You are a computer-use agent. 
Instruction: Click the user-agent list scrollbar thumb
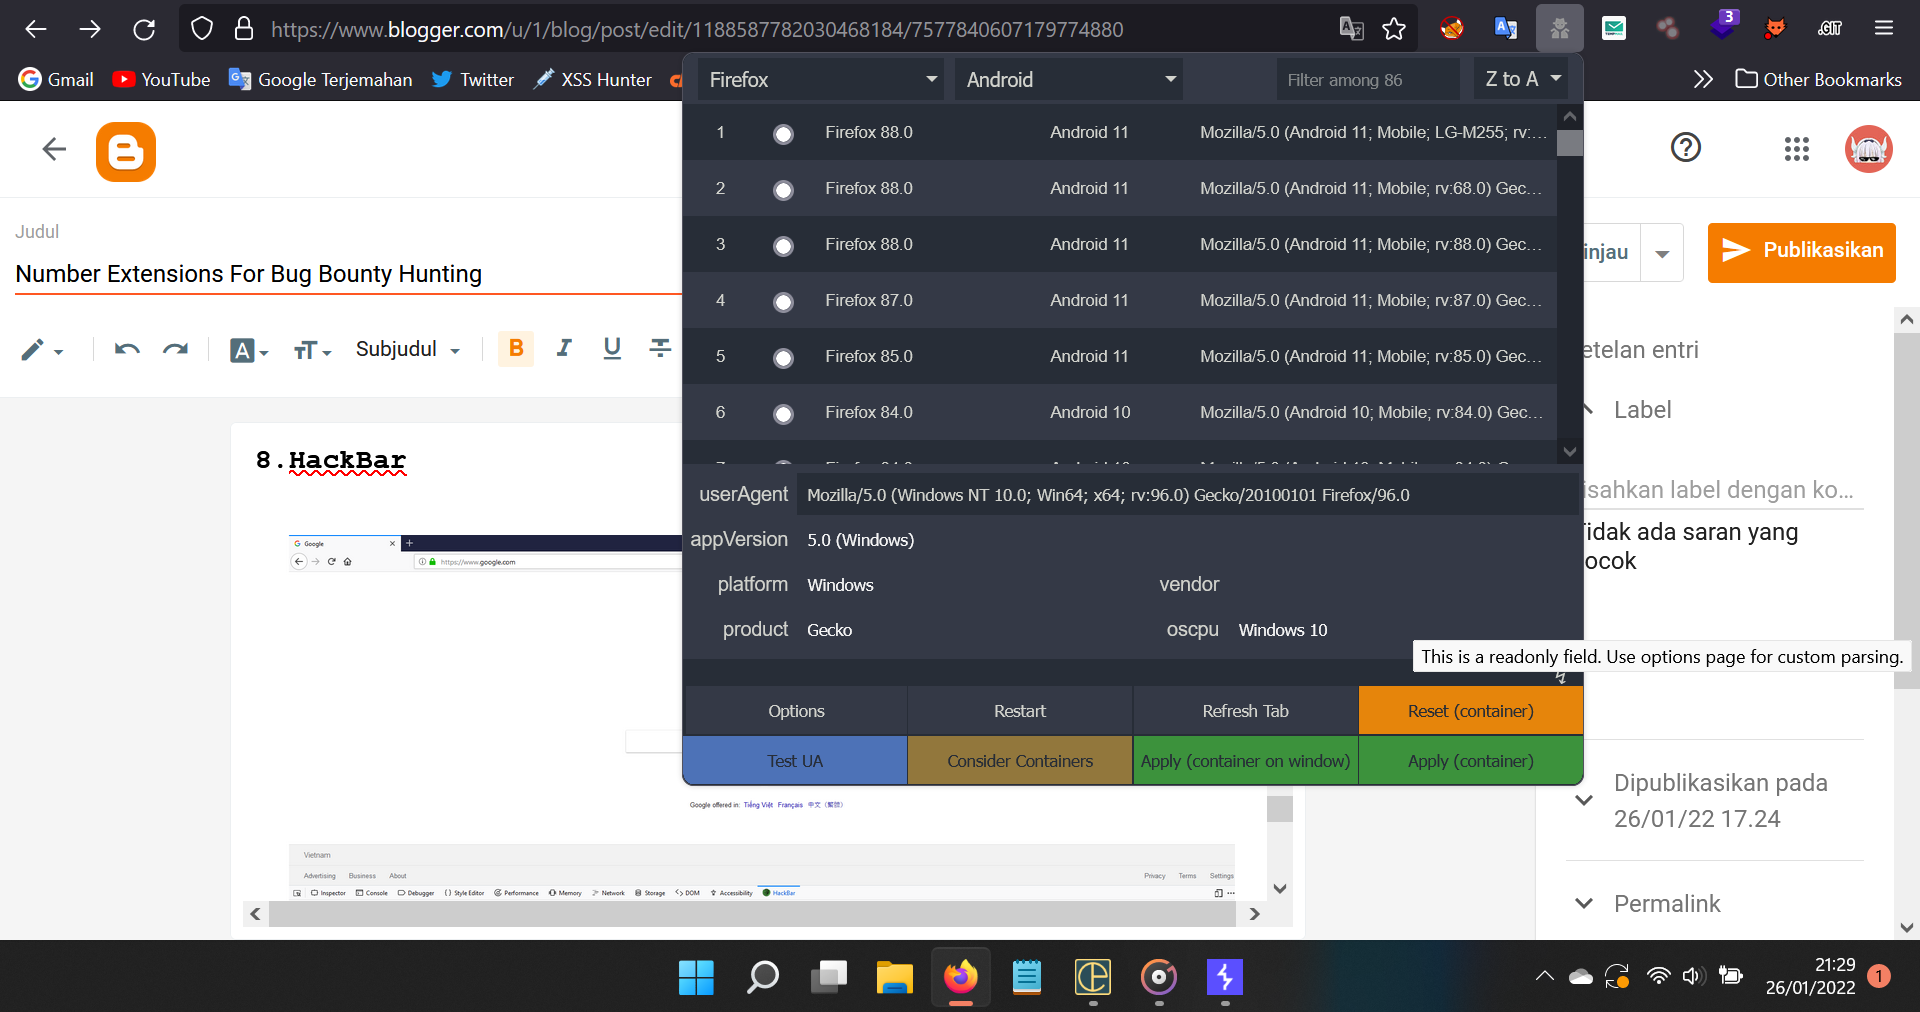click(x=1570, y=143)
